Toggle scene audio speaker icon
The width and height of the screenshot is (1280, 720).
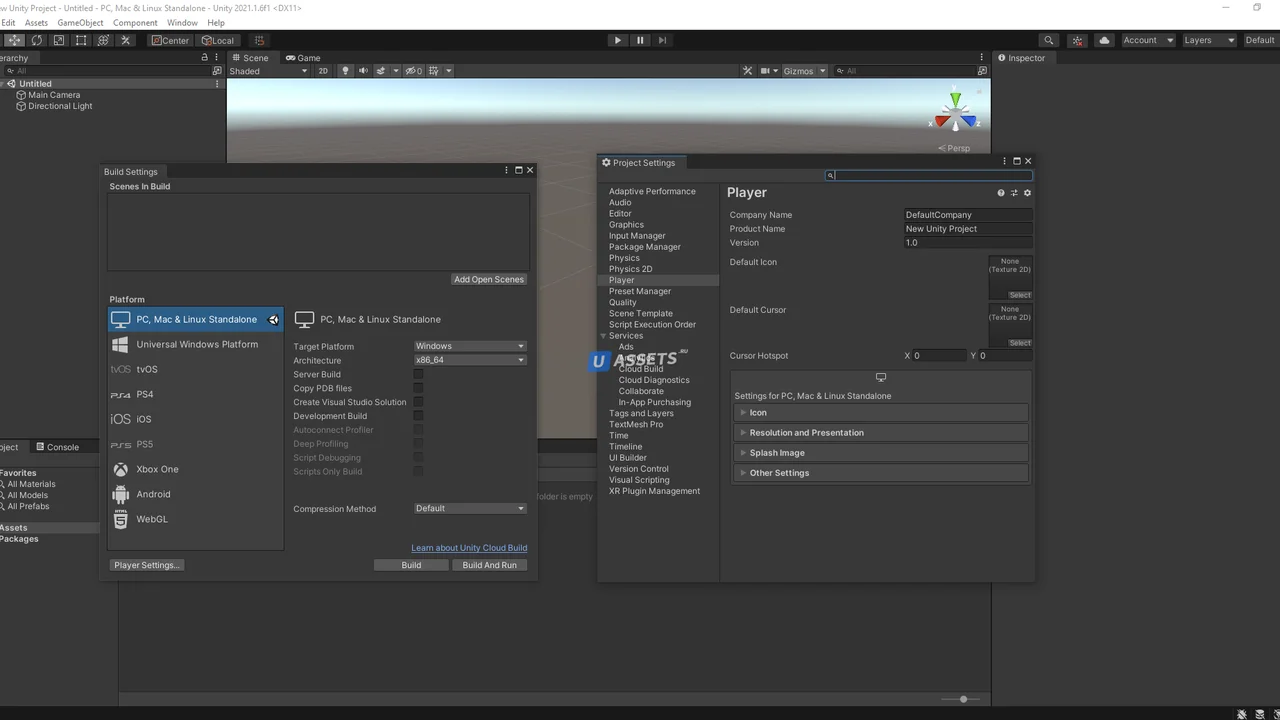pyautogui.click(x=363, y=71)
